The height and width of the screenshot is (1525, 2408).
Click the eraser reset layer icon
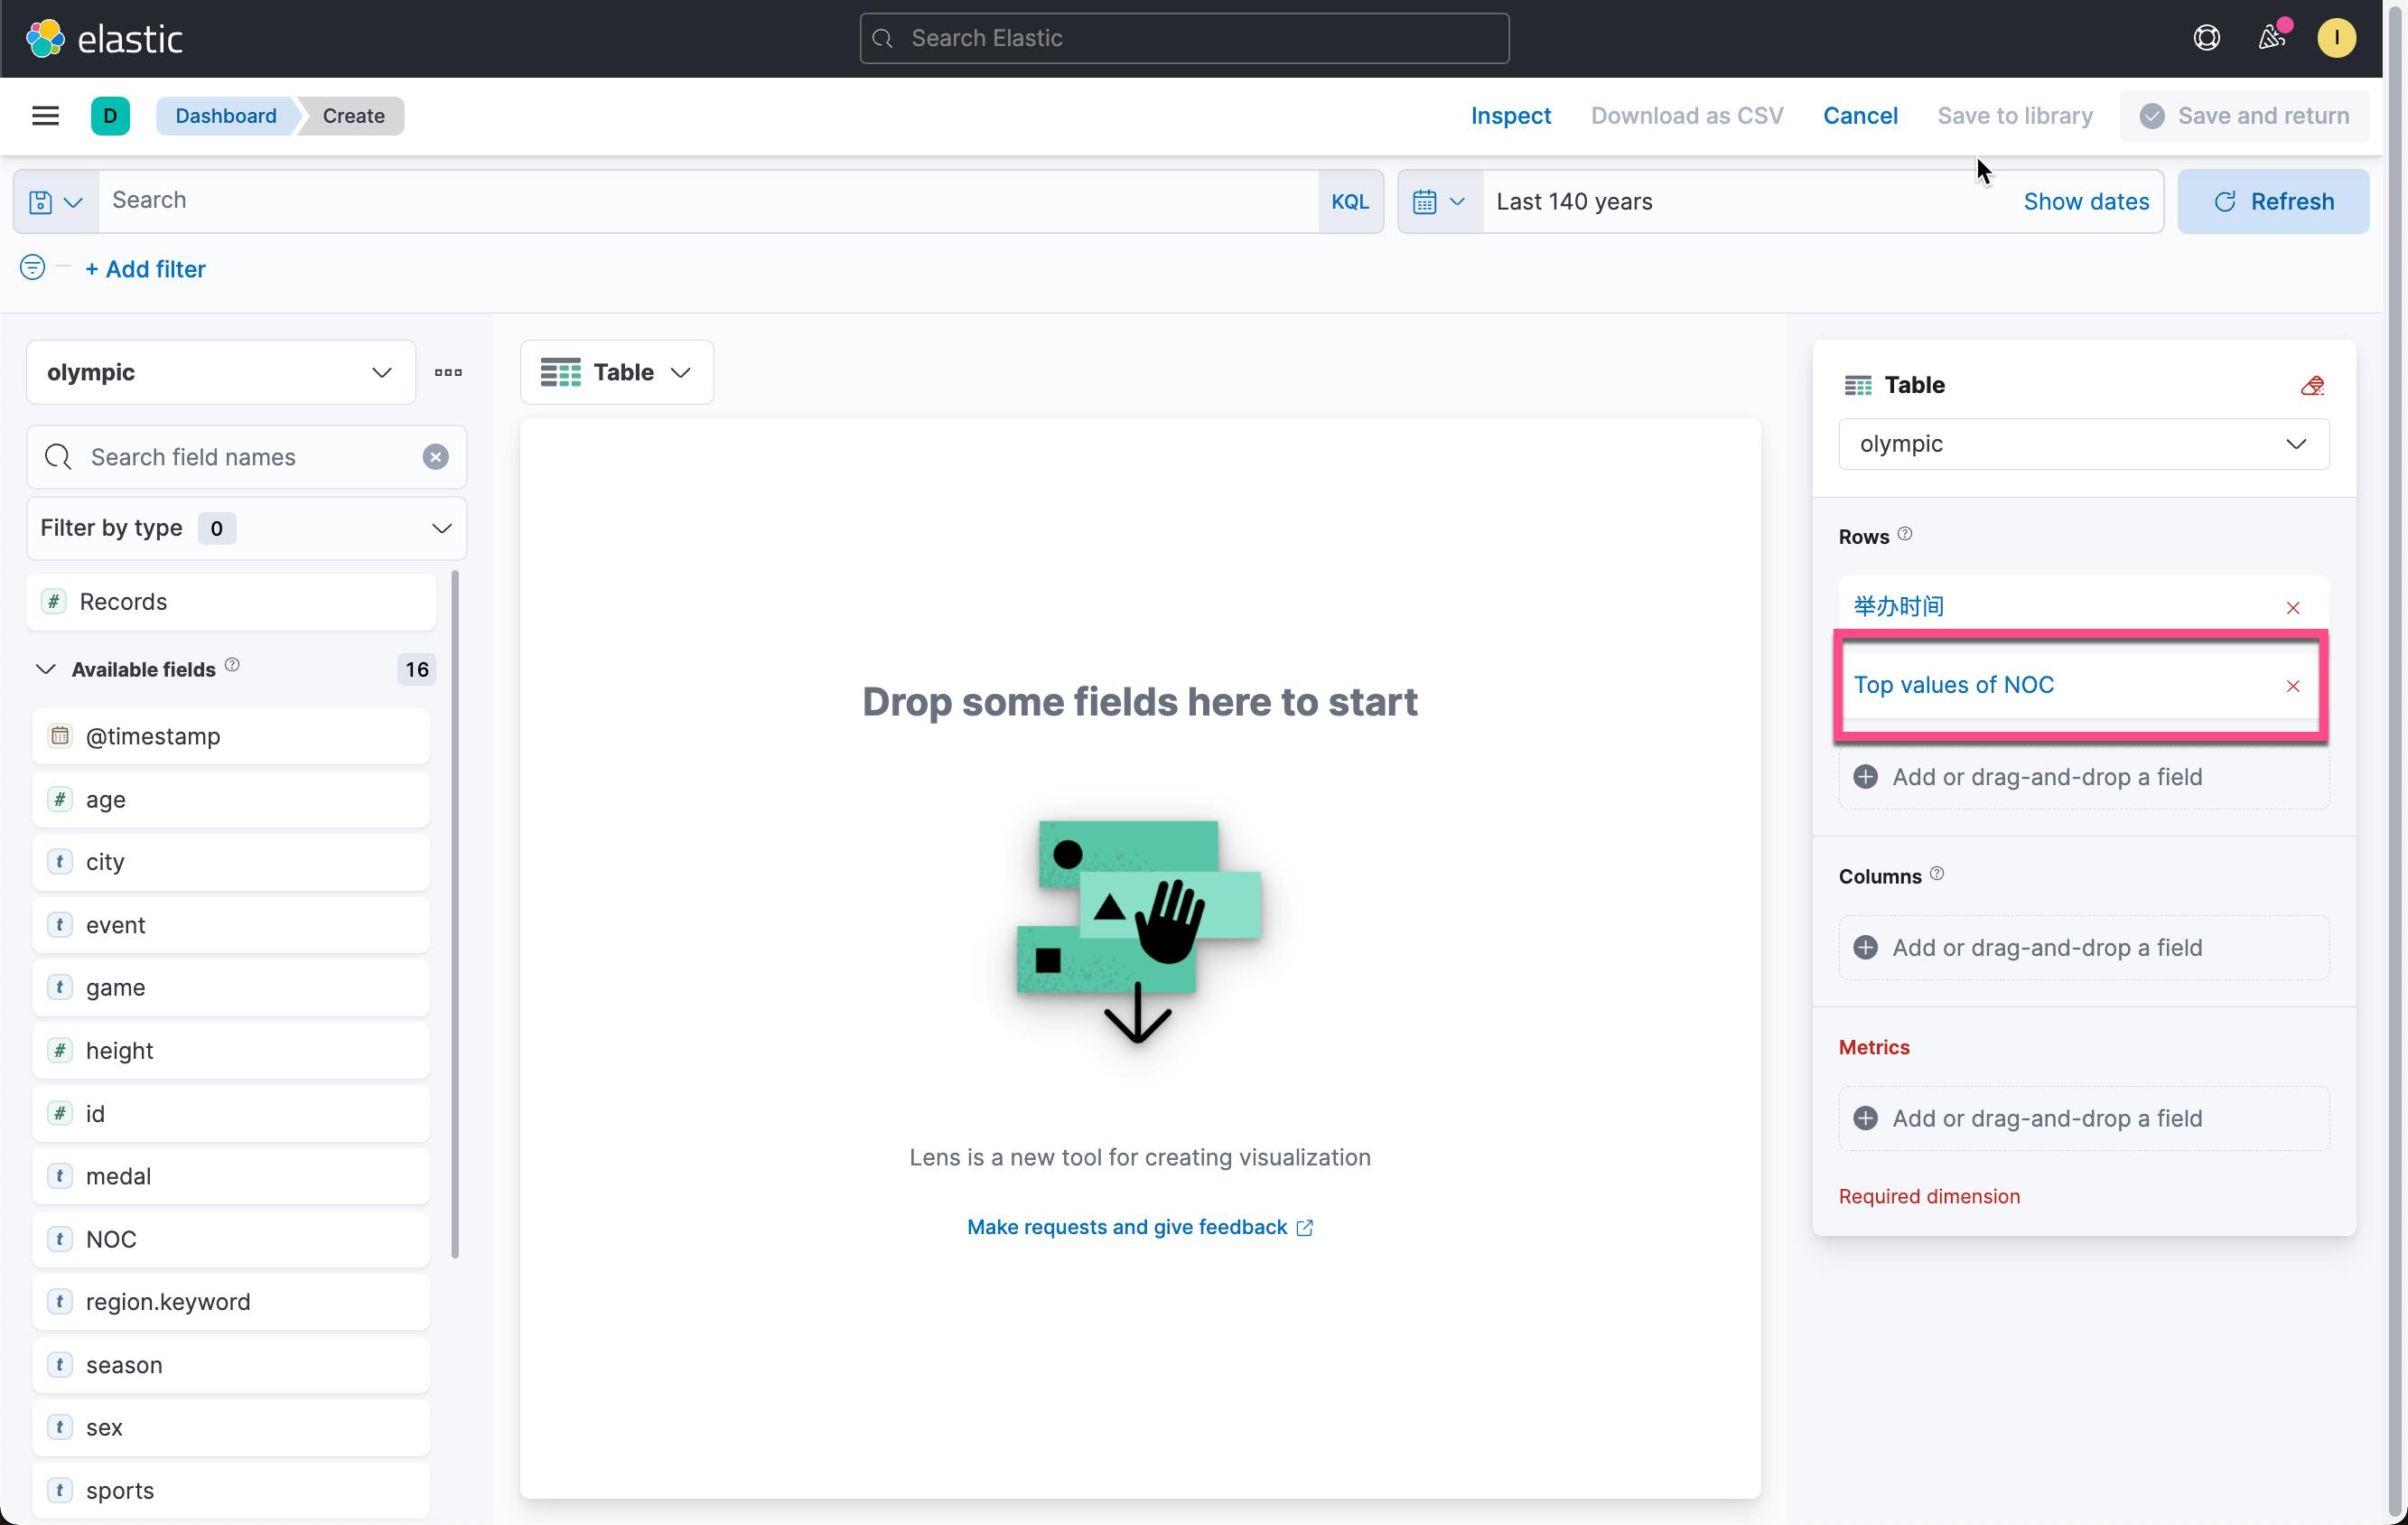(x=2312, y=386)
